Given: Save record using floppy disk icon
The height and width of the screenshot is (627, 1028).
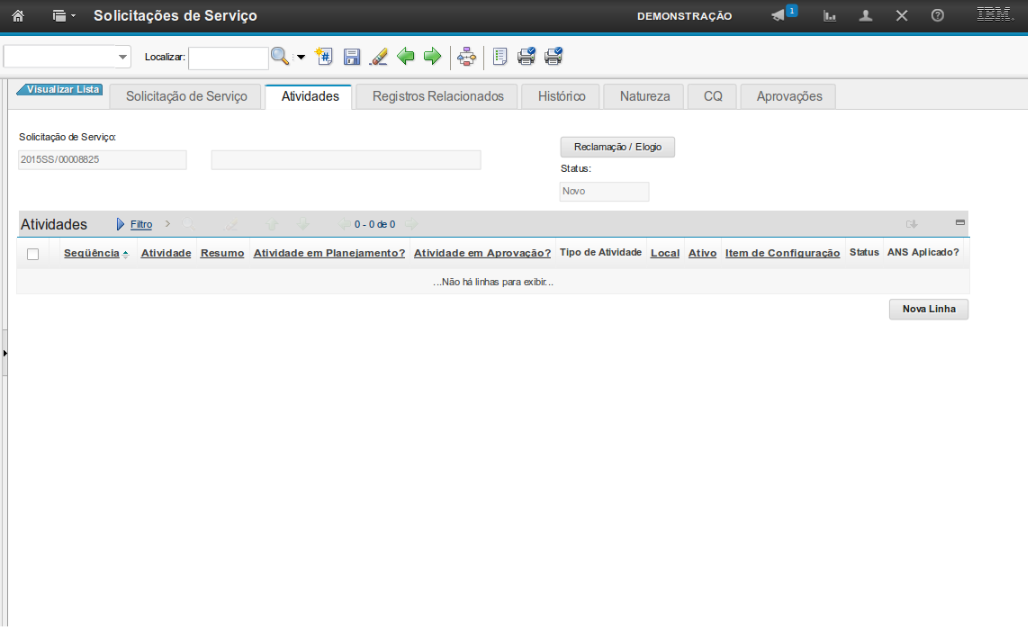Looking at the screenshot, I should [x=351, y=57].
